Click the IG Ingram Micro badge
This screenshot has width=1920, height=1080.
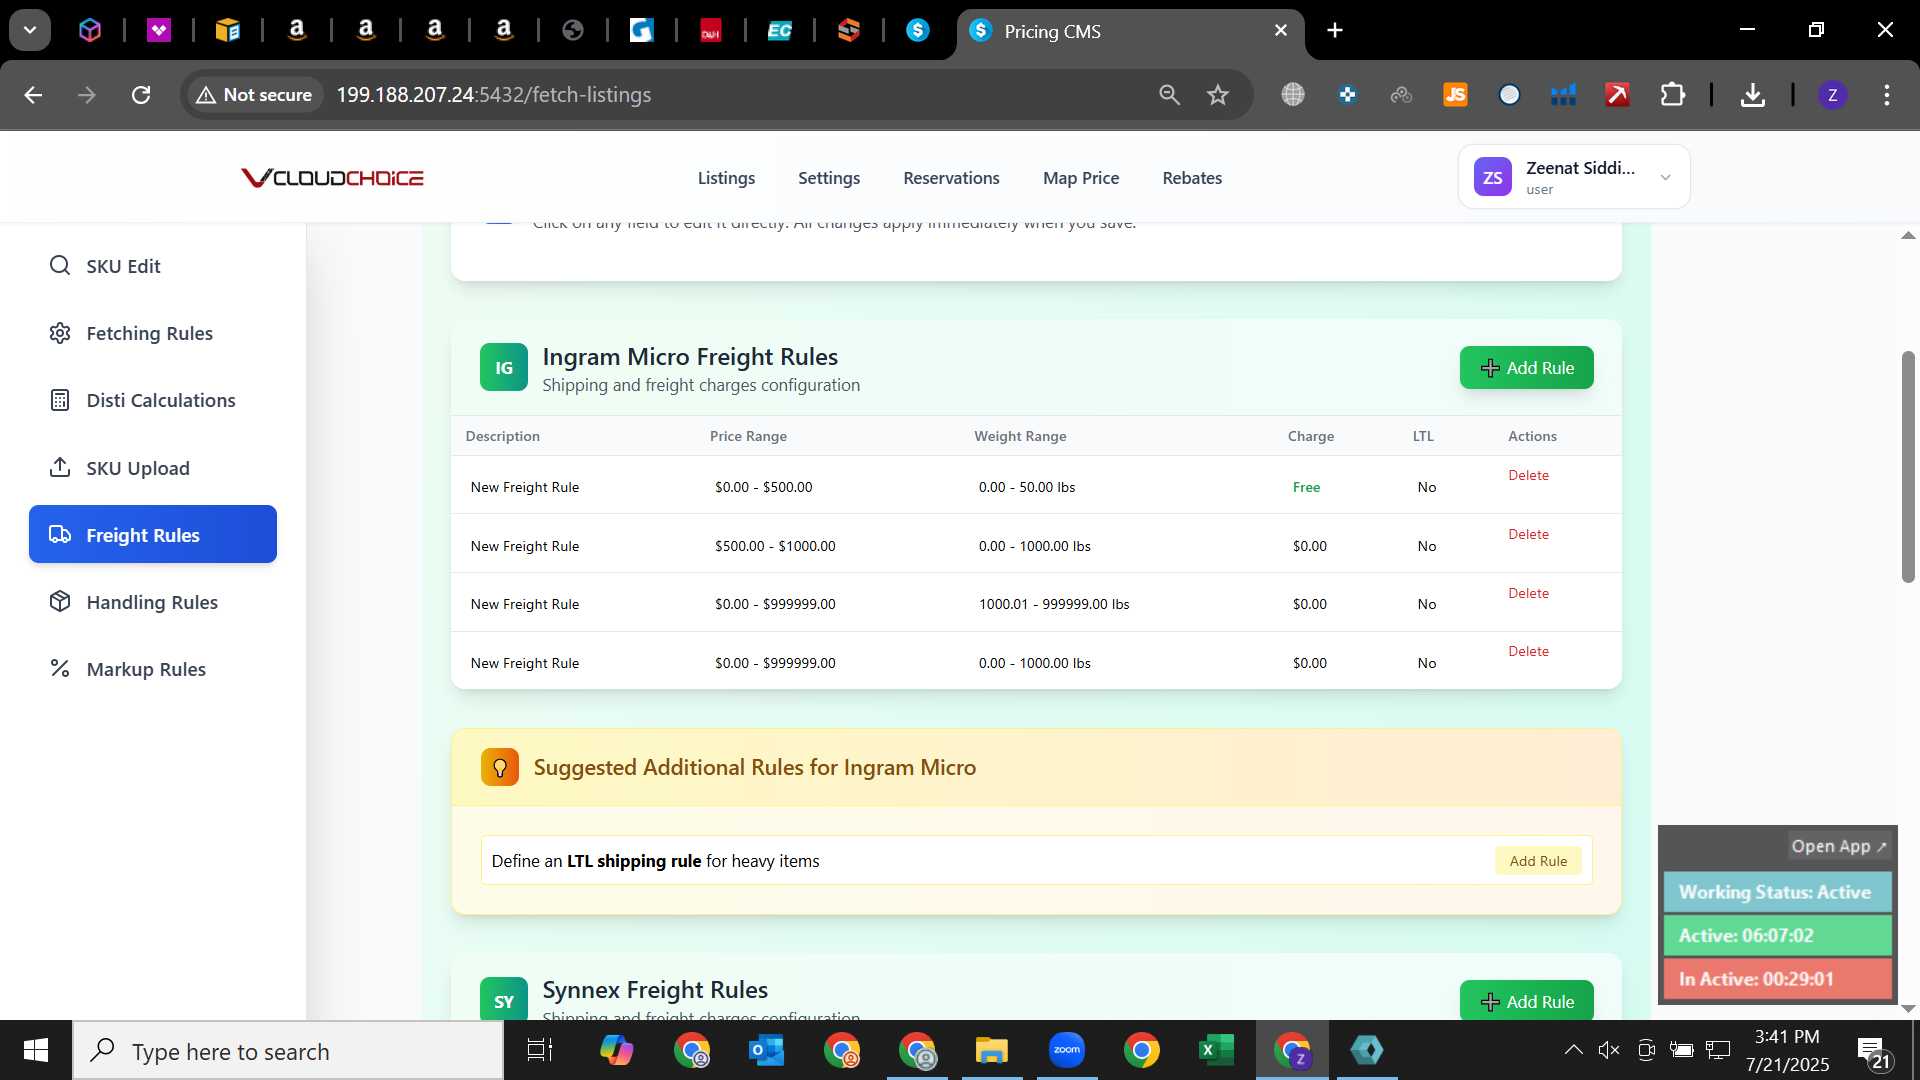[x=504, y=368]
